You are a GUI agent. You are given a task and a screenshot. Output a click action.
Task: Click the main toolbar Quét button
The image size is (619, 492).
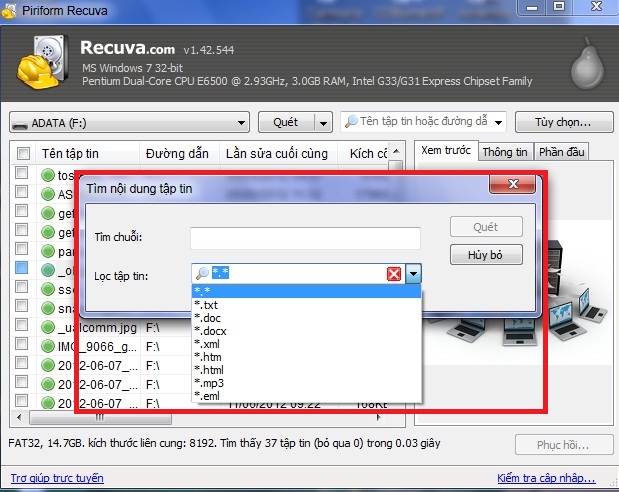click(286, 122)
